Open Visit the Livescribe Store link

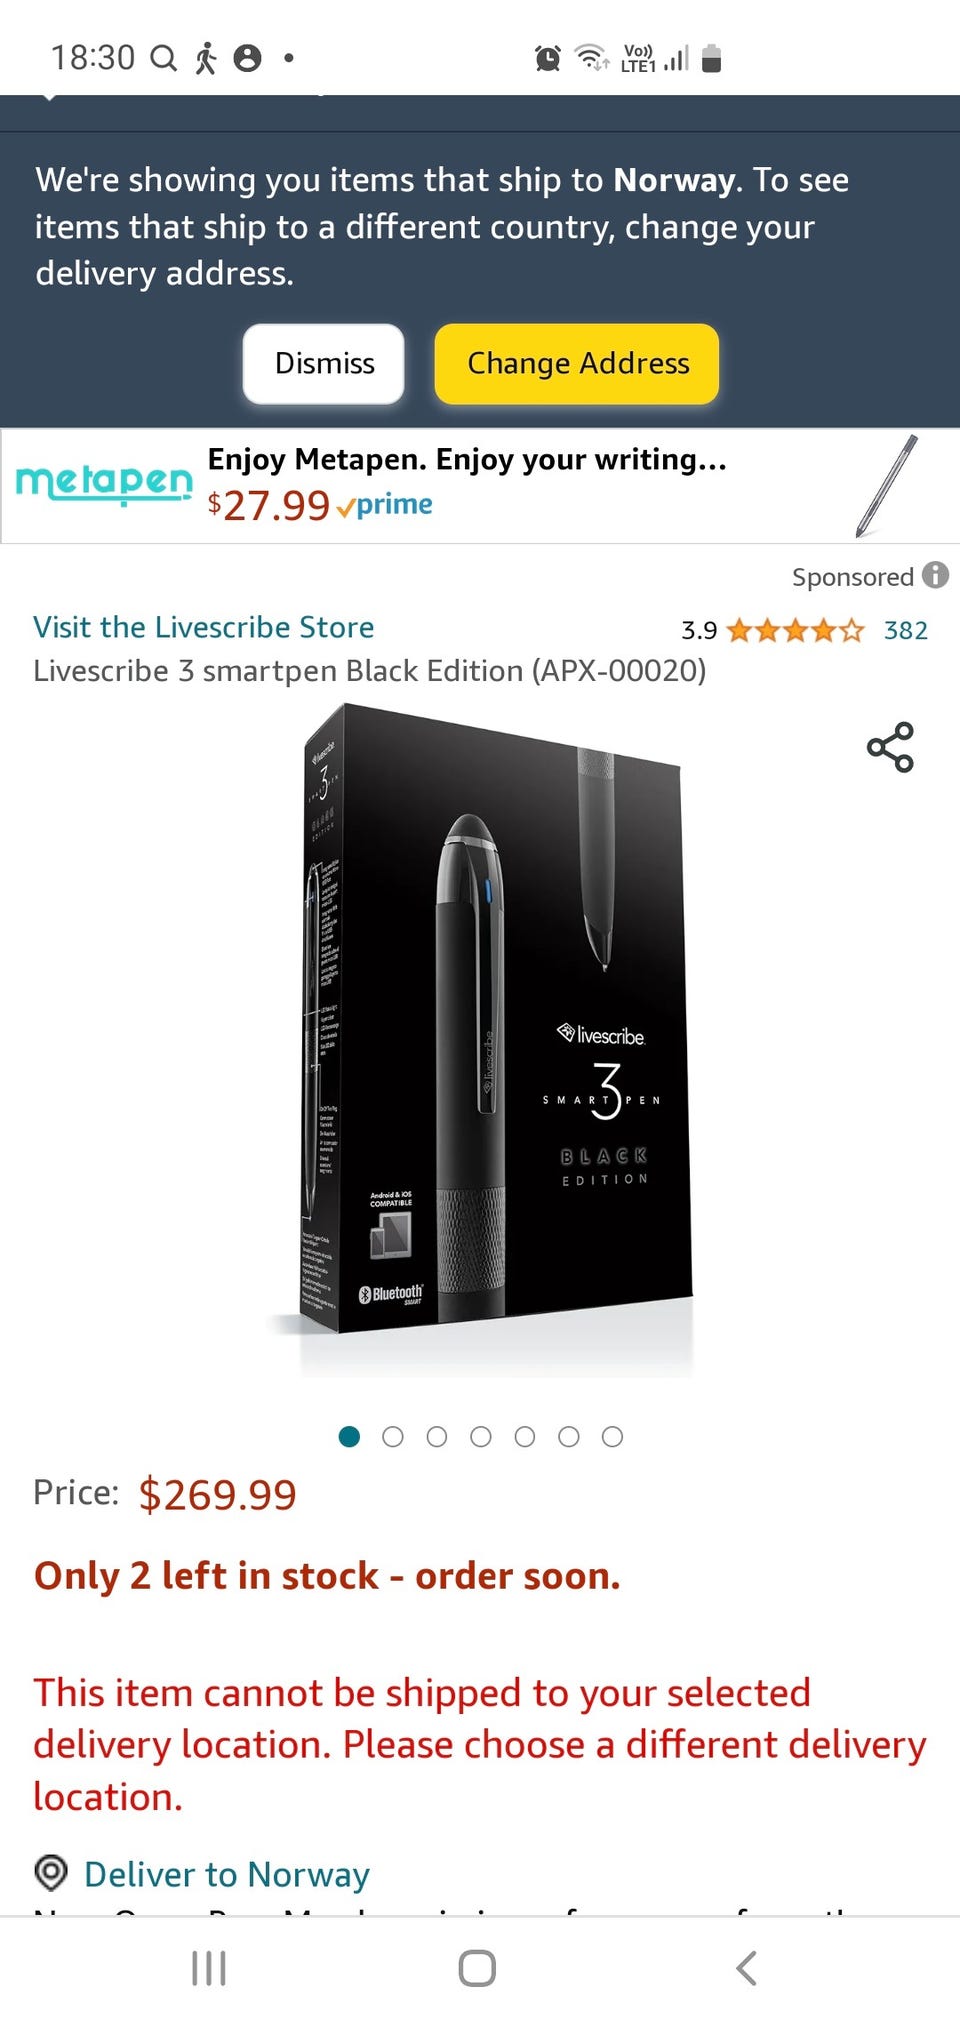[204, 627]
